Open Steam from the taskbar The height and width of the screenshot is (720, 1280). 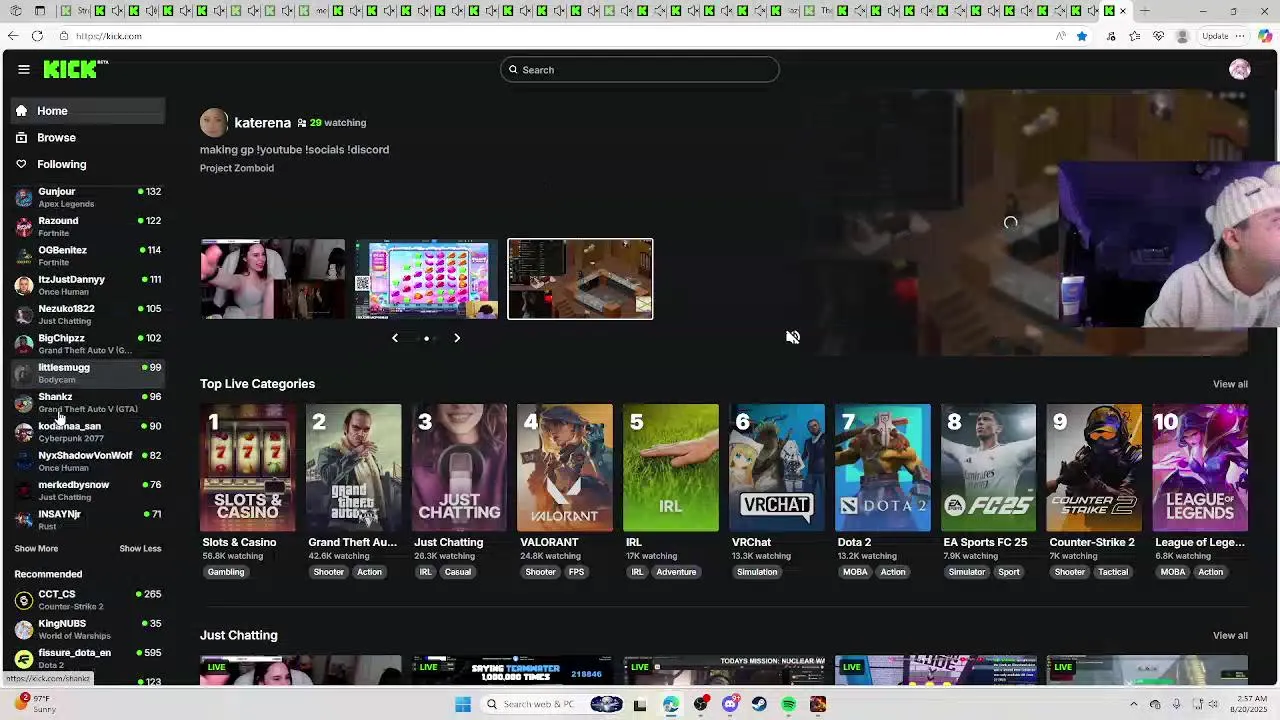tap(760, 704)
